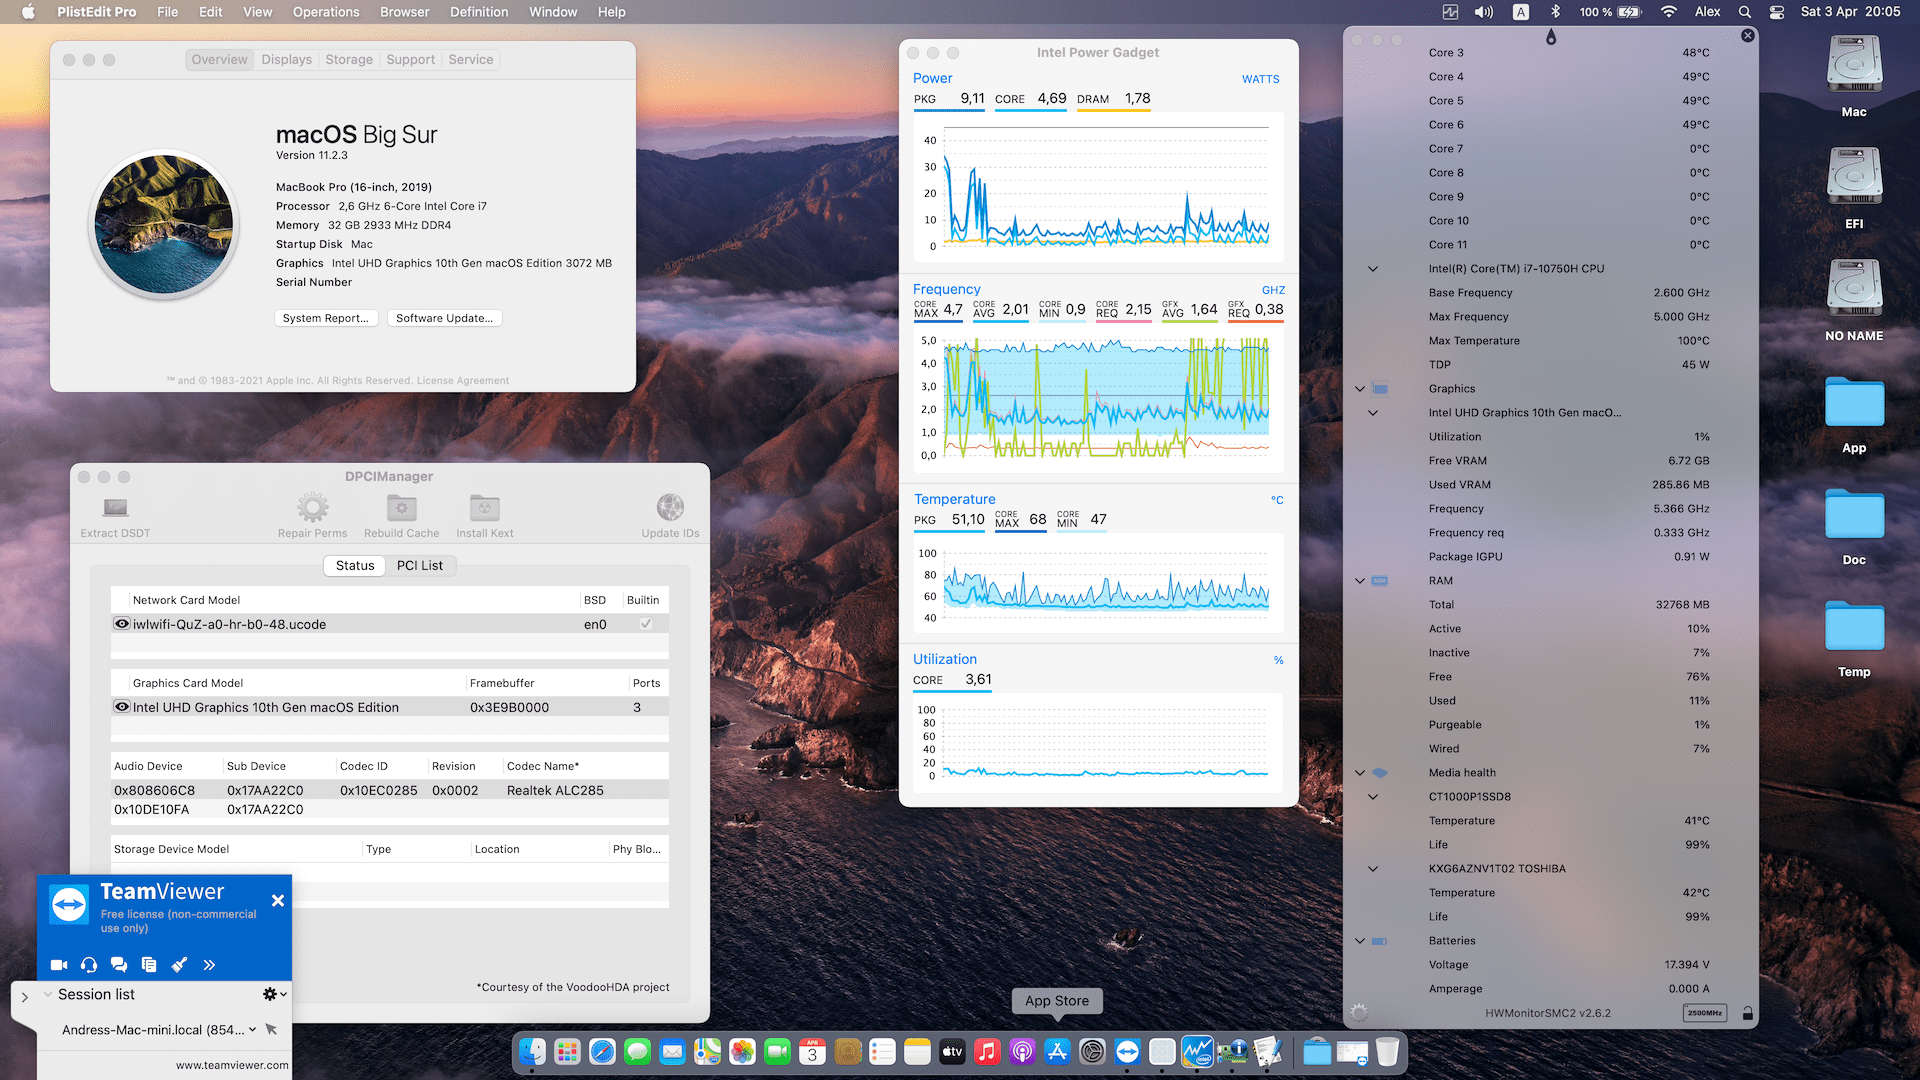1920x1080 pixels.
Task: Click TeamViewer file transfer documents icon
Action: [x=149, y=965]
